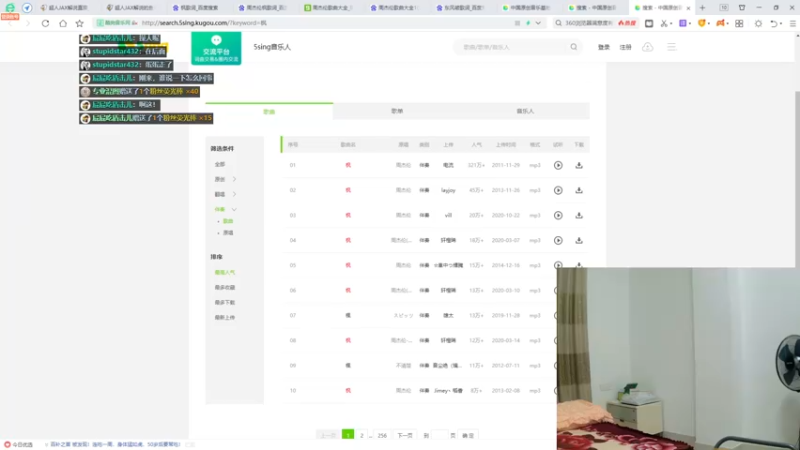Screen dimensions: 800x450
Task: Click the site search magnifier icon
Action: click(574, 47)
